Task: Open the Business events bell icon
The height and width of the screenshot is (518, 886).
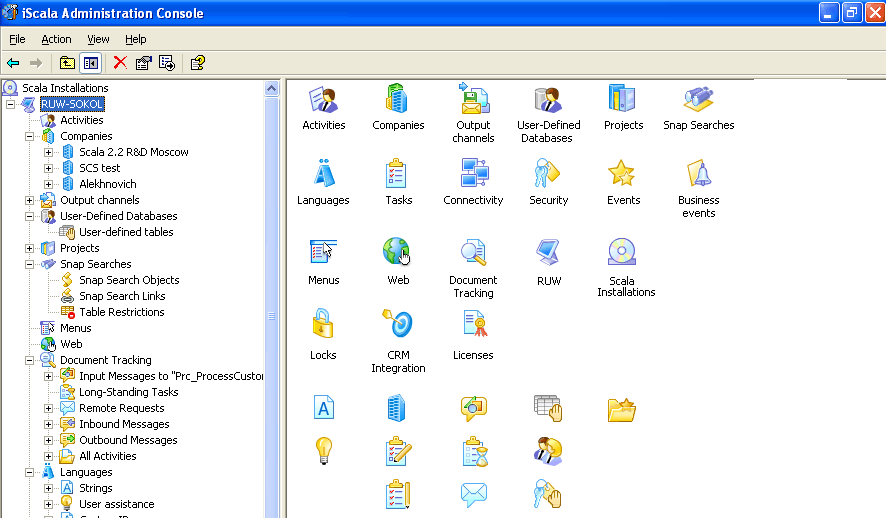Action: tap(698, 173)
